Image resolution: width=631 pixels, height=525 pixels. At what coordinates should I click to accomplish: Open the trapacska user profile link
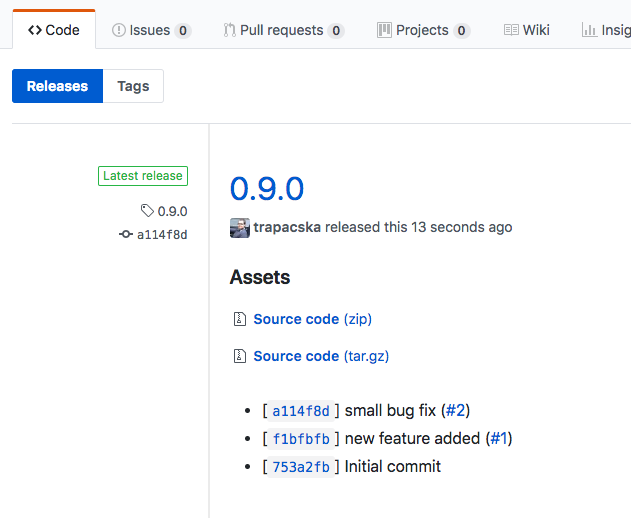click(x=287, y=227)
